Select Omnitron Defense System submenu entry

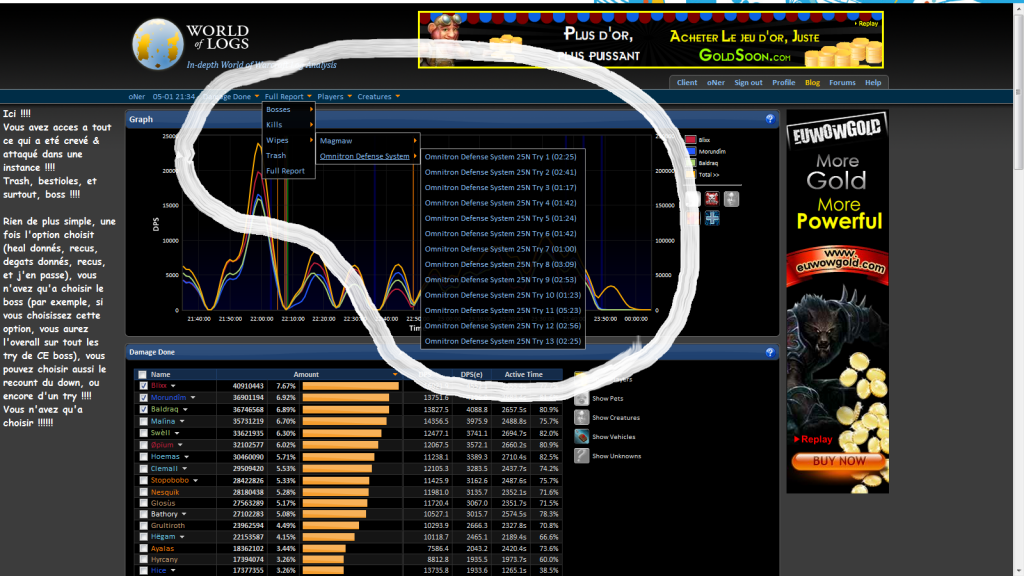click(x=368, y=157)
